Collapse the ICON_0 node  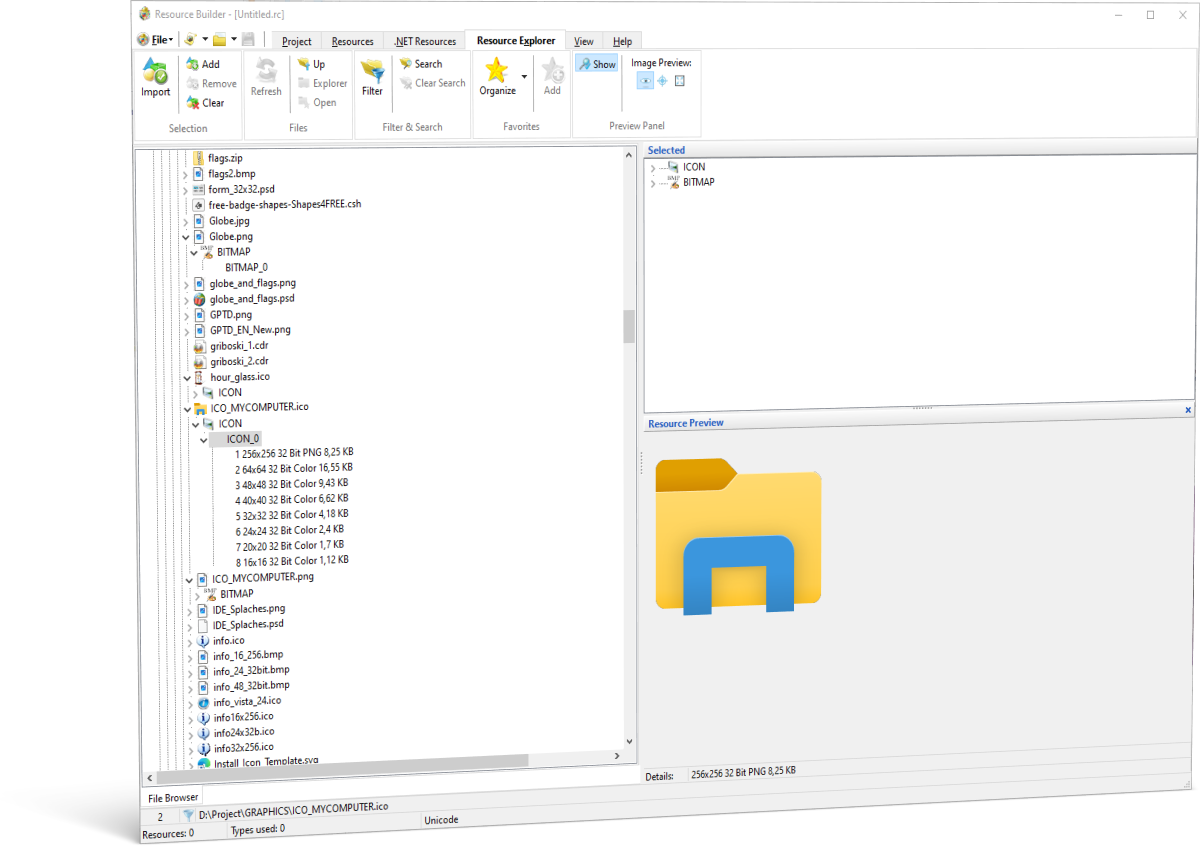point(203,440)
